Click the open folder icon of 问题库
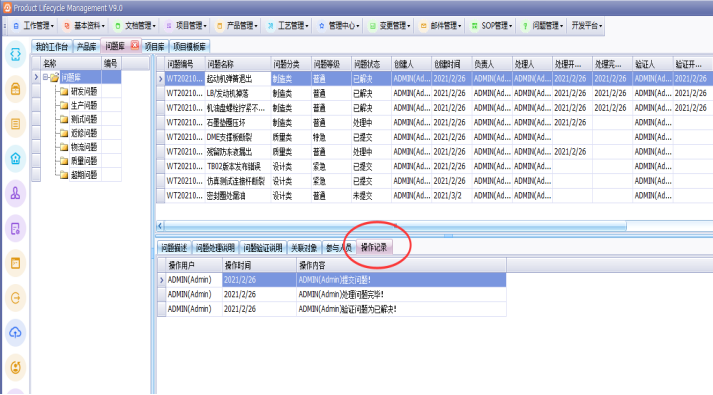 [x=55, y=77]
